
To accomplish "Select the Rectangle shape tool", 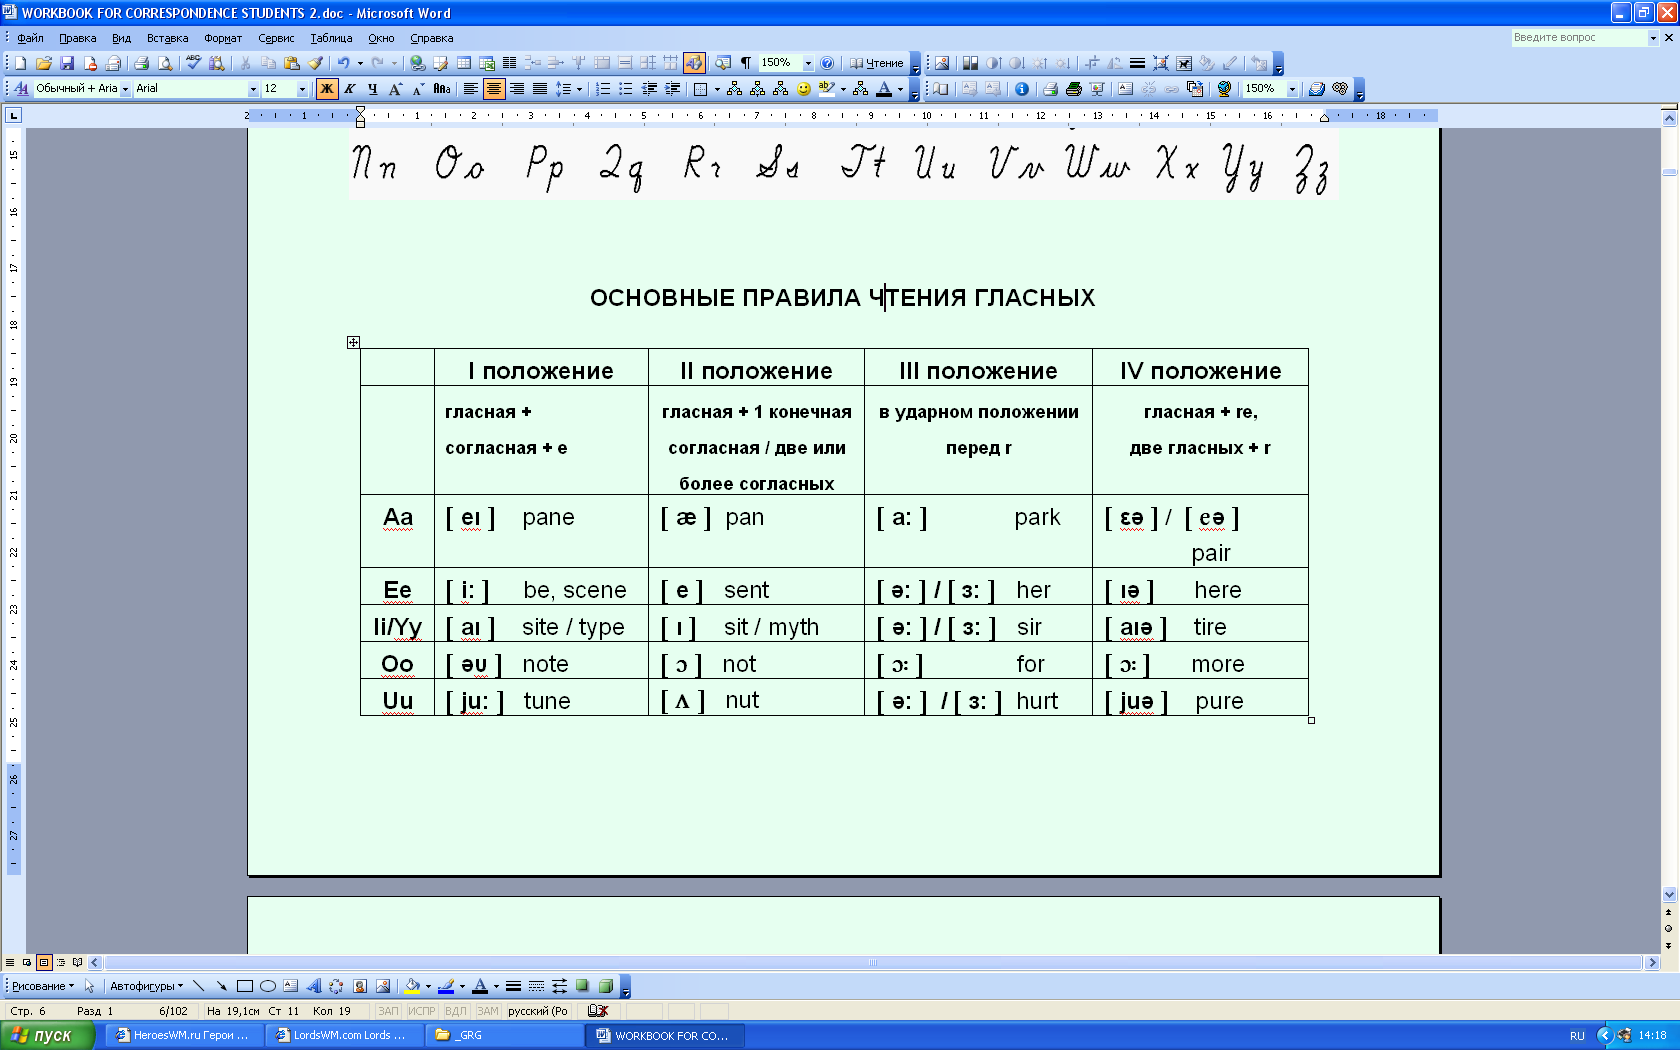I will click(x=244, y=986).
